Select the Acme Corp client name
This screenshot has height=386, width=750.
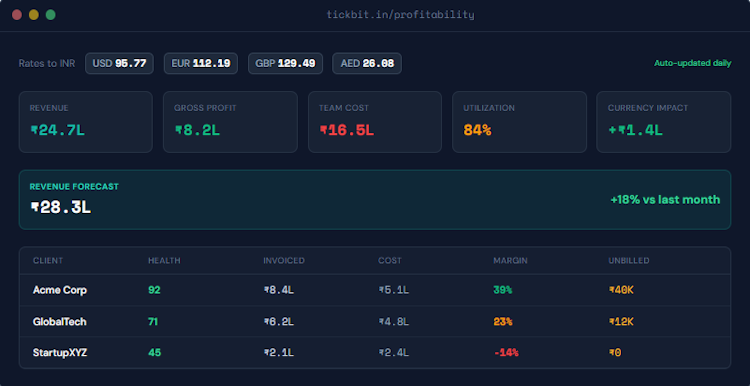60,290
